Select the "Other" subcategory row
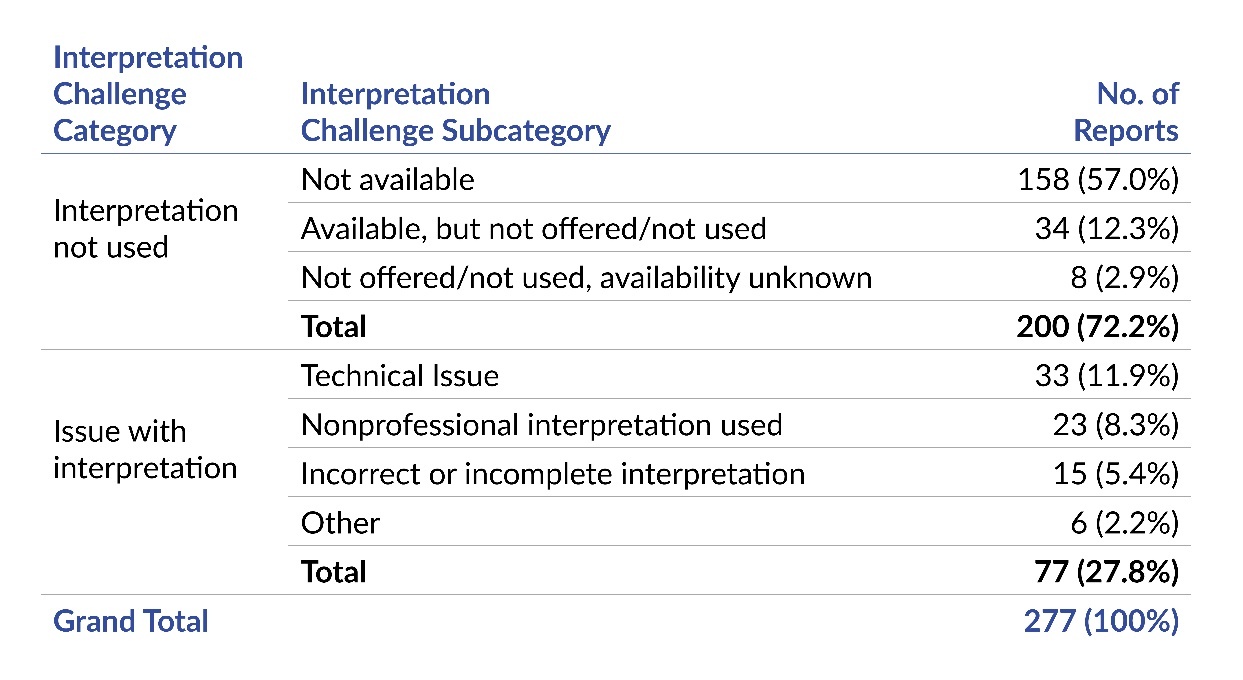The image size is (1243, 680). 340,522
